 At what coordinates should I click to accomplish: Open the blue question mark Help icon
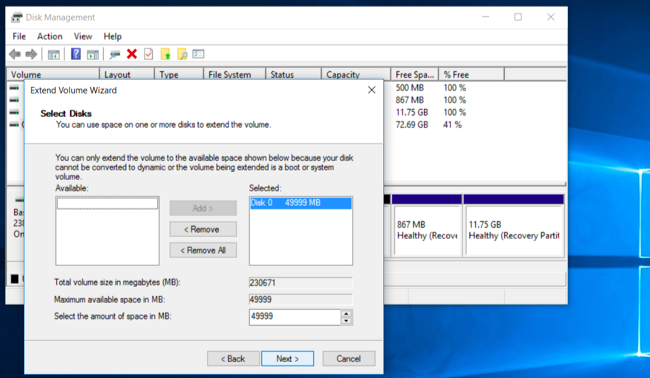point(76,54)
